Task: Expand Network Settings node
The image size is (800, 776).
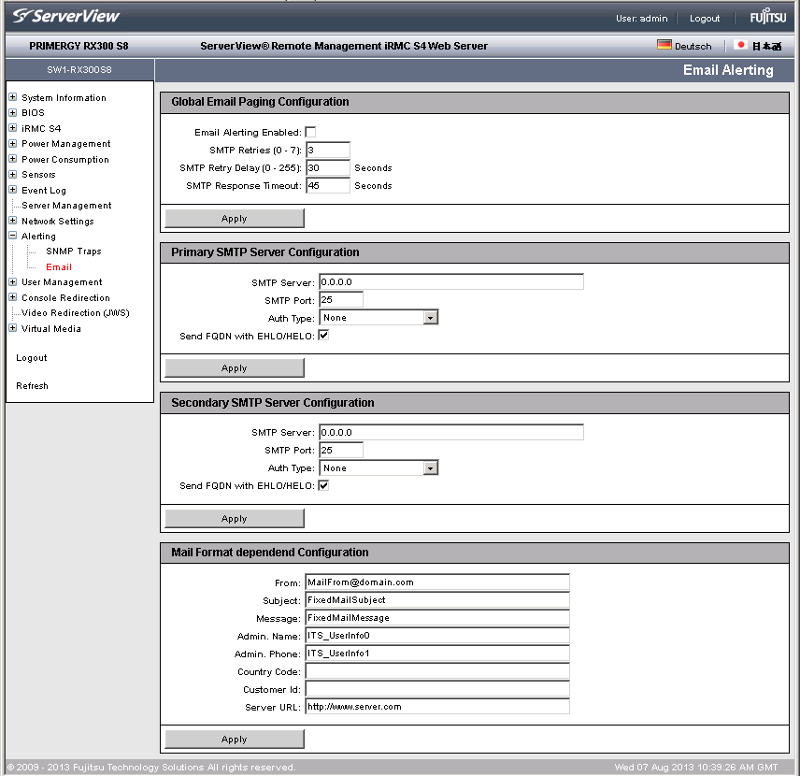Action: 13,220
